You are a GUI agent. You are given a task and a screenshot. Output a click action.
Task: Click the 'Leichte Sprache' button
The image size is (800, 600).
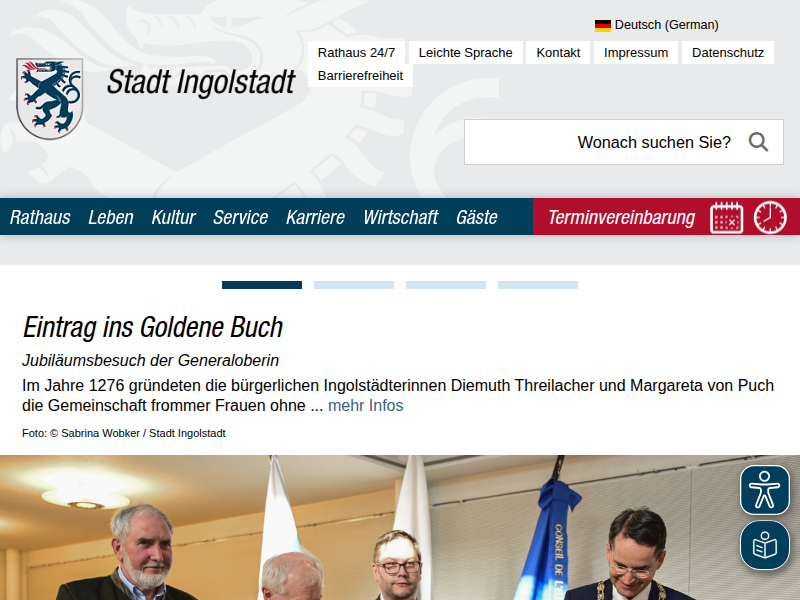click(x=465, y=52)
